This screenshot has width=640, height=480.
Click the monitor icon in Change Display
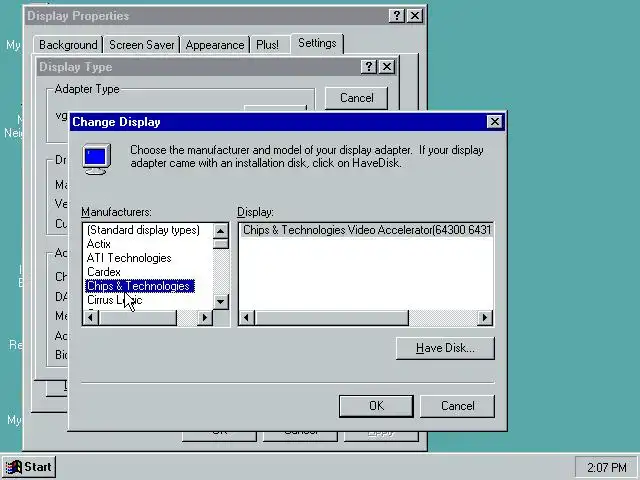(96, 159)
